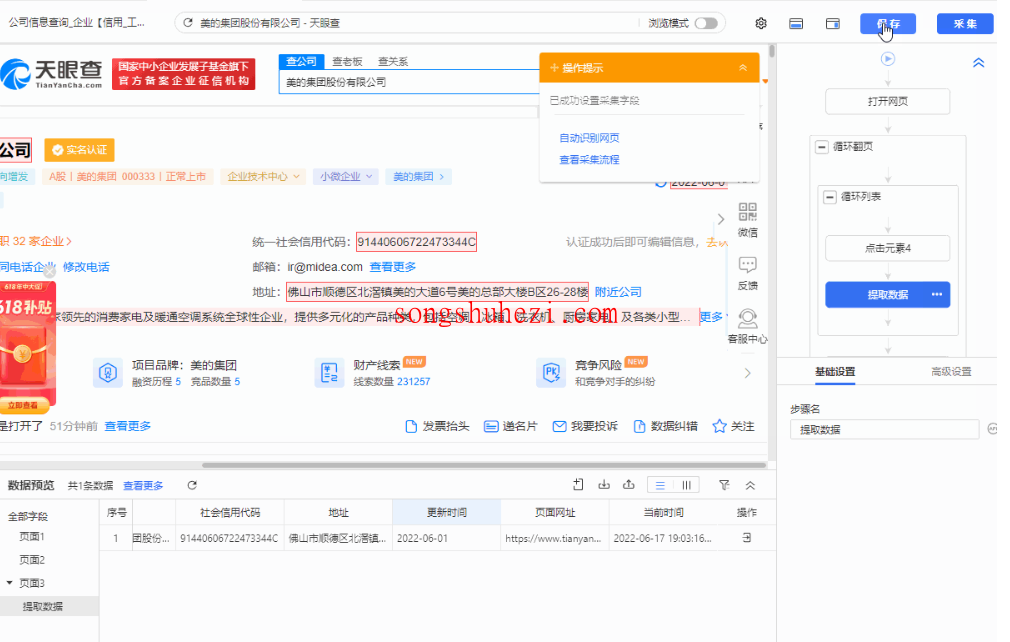Click the company search box with 美的集团股份有限公司
This screenshot has width=1010, height=642.
click(409, 82)
